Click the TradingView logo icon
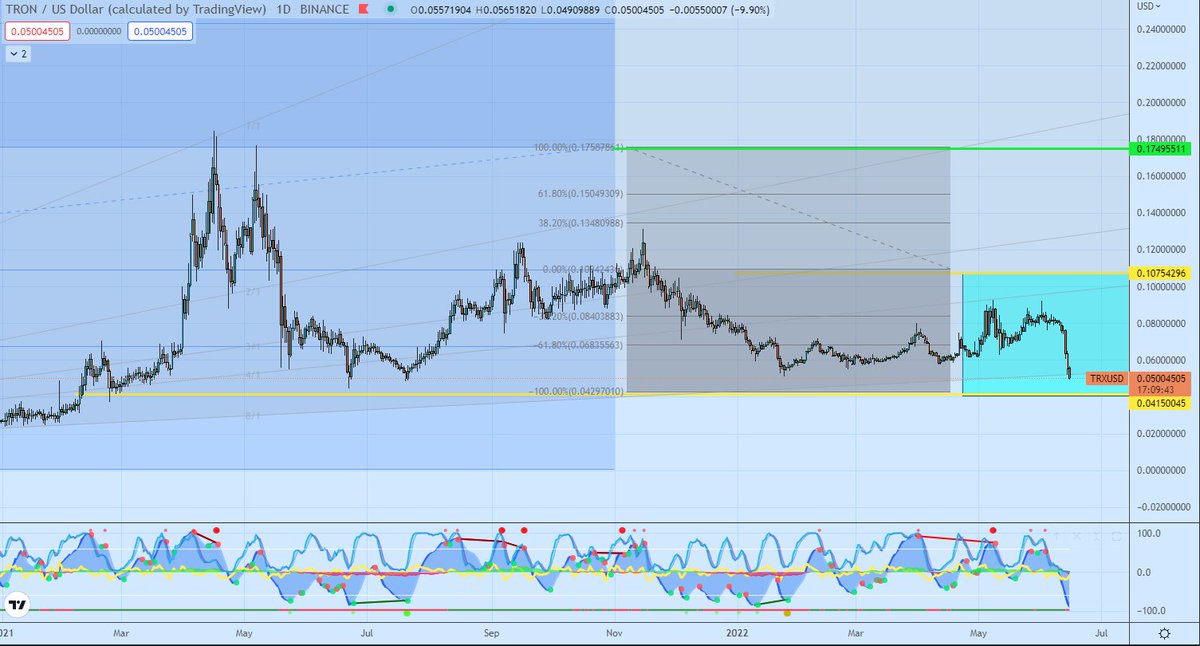The width and height of the screenshot is (1200, 646). (16, 604)
